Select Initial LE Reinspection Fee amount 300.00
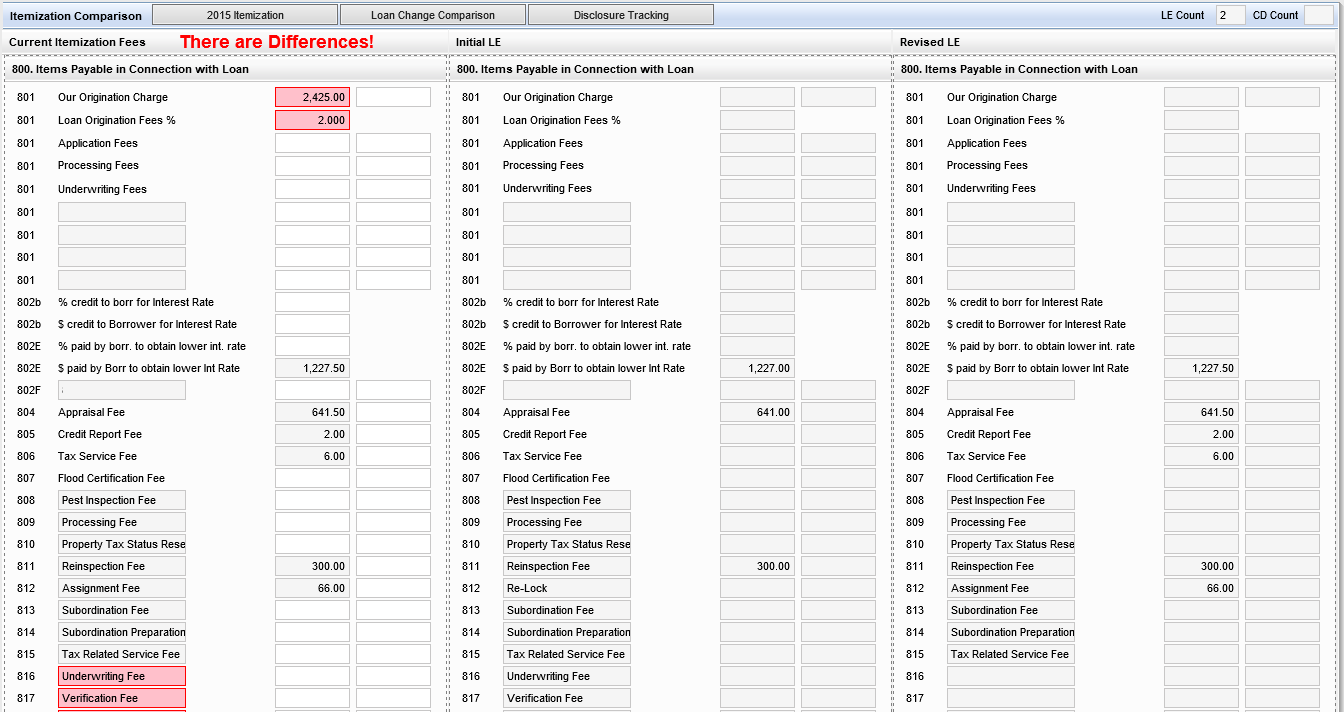The image size is (1344, 712). (x=757, y=566)
